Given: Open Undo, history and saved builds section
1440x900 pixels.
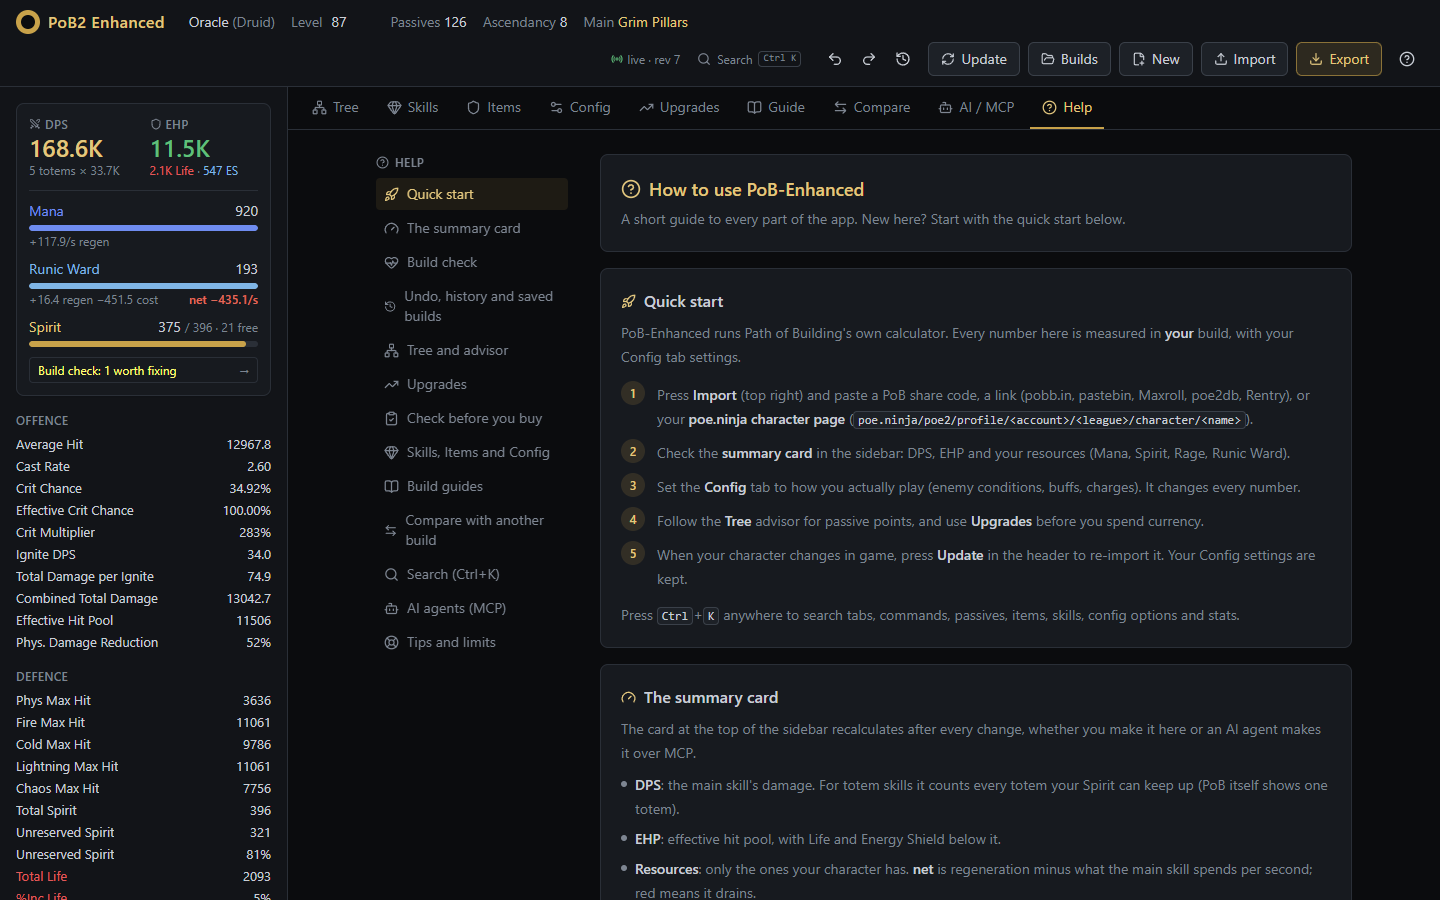Looking at the screenshot, I should point(472,306).
